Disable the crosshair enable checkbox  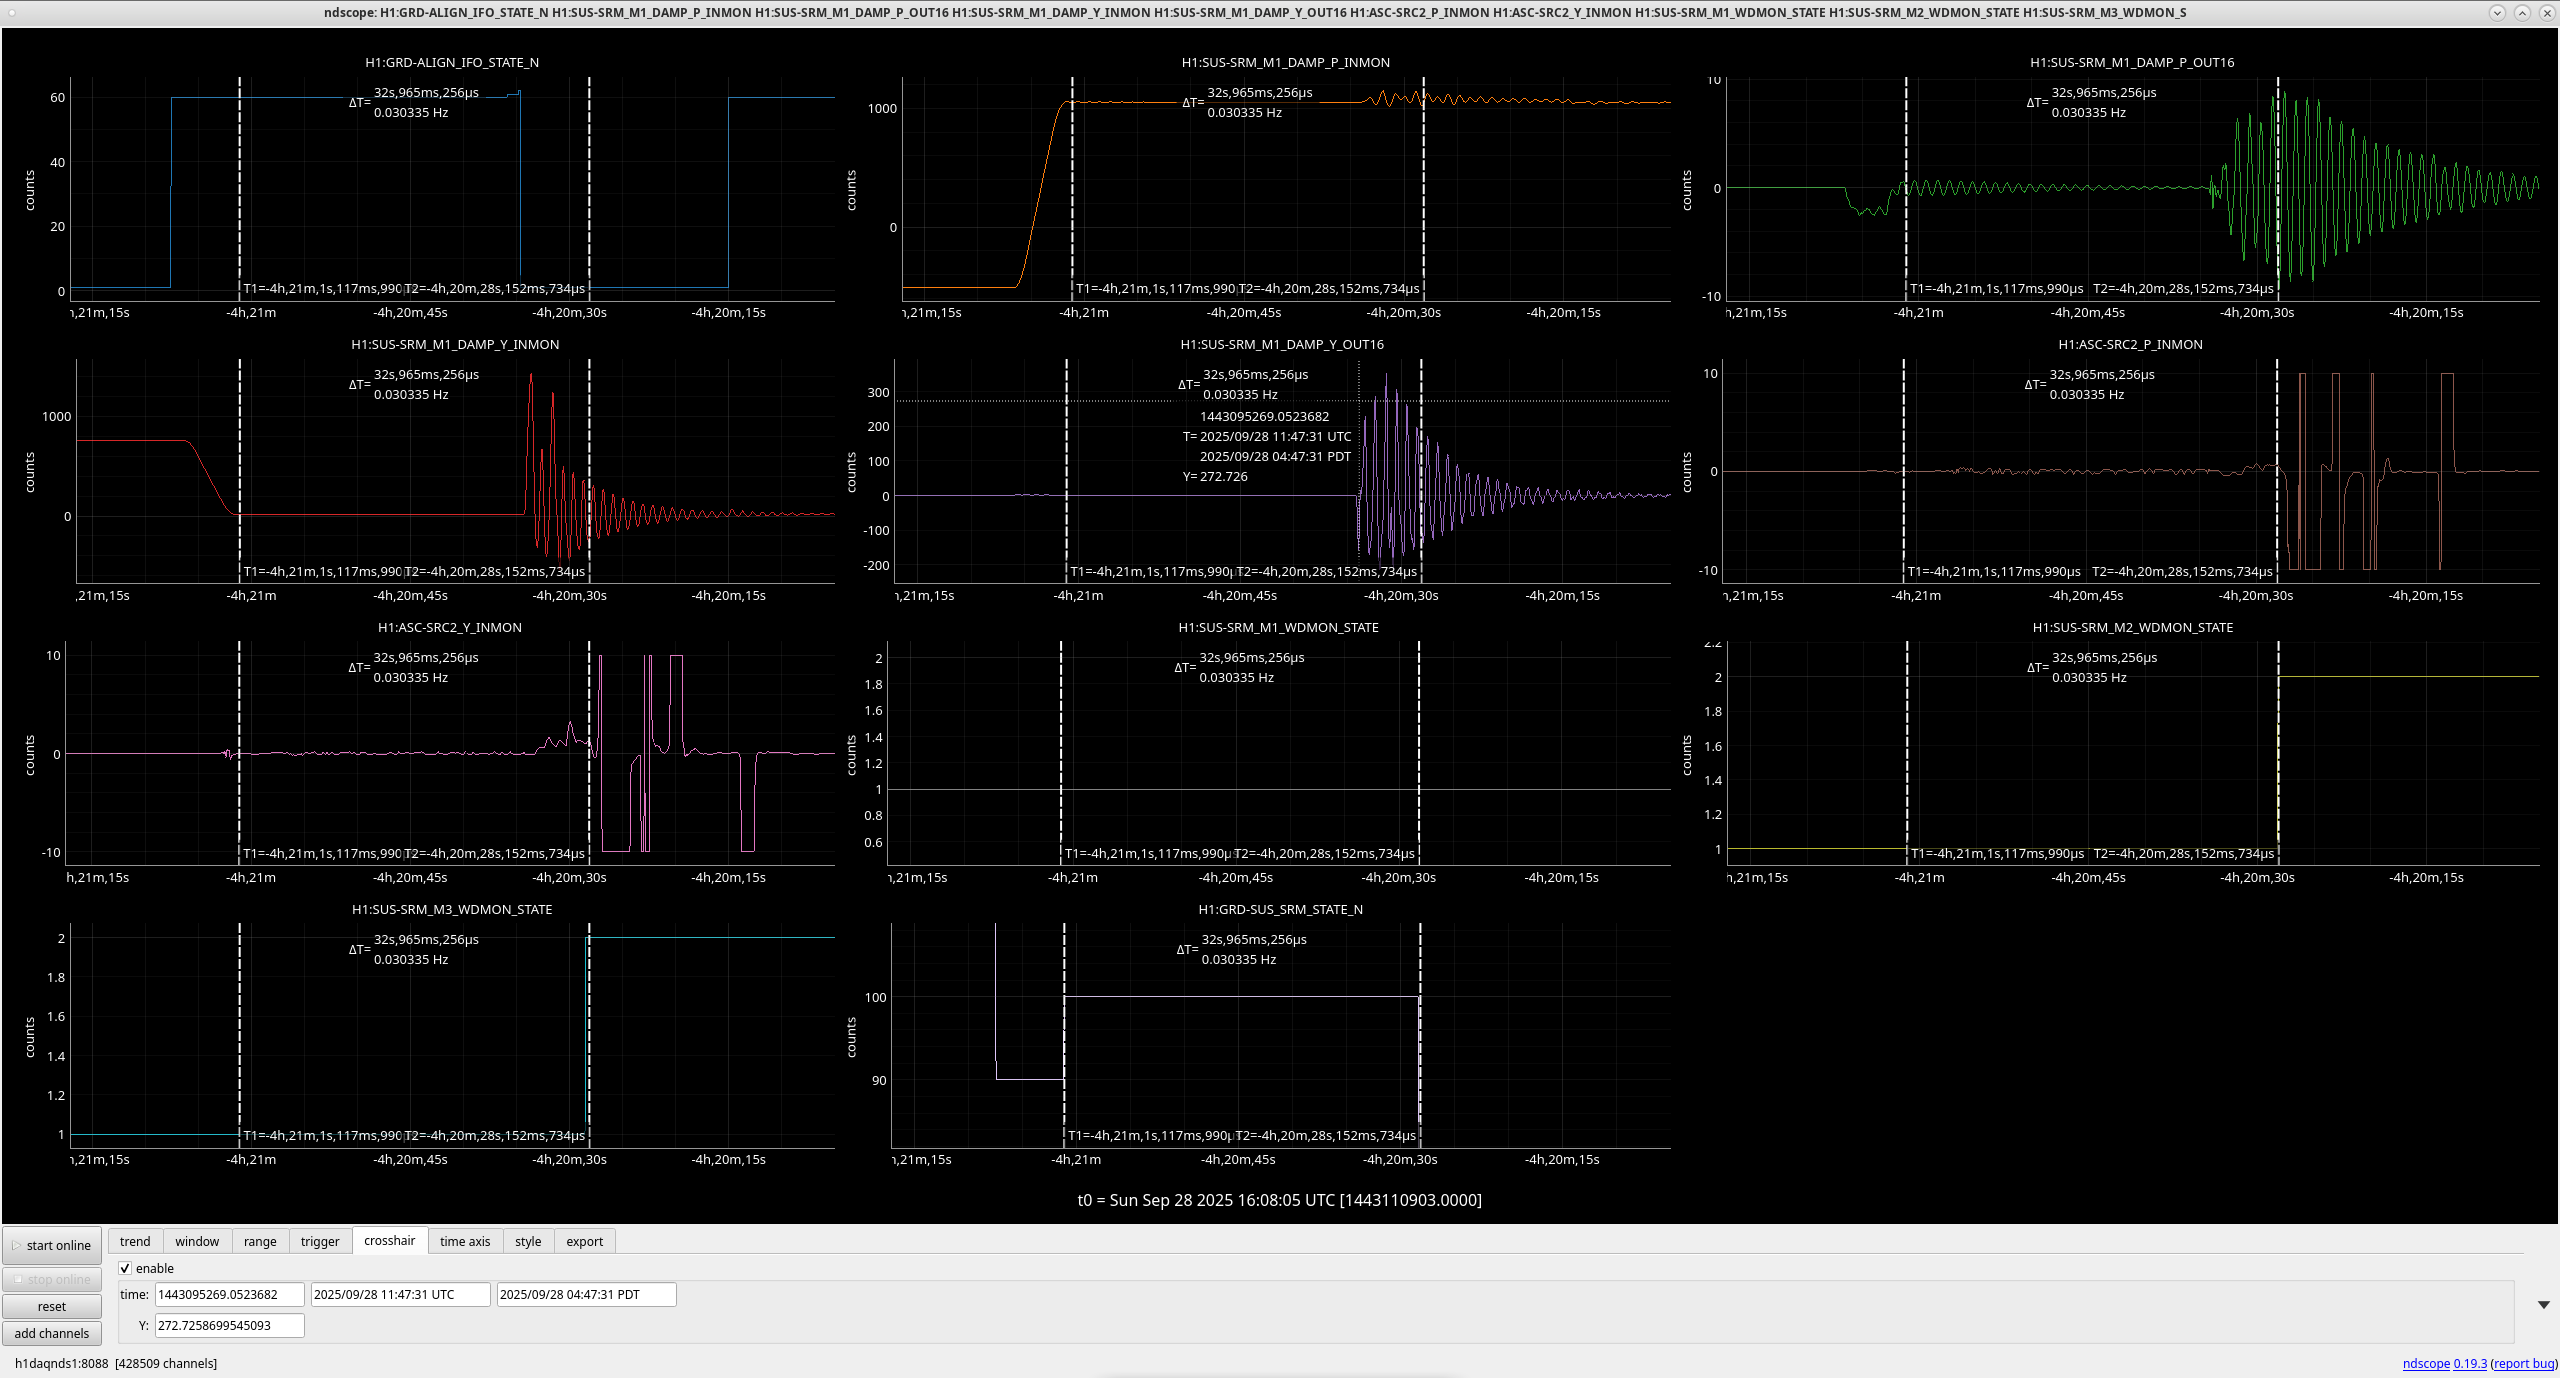[x=126, y=1268]
